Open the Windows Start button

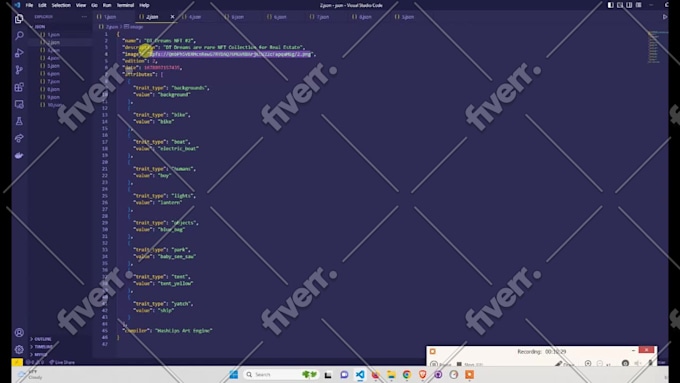(x=233, y=374)
